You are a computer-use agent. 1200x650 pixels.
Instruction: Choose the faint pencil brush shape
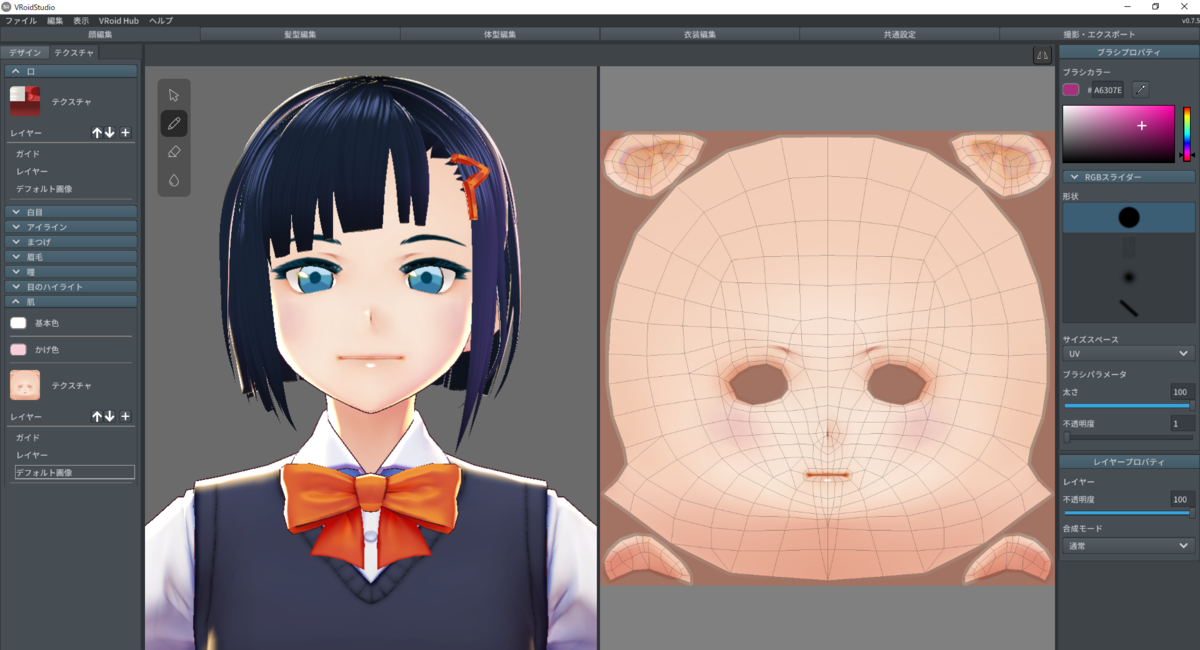(x=1128, y=248)
